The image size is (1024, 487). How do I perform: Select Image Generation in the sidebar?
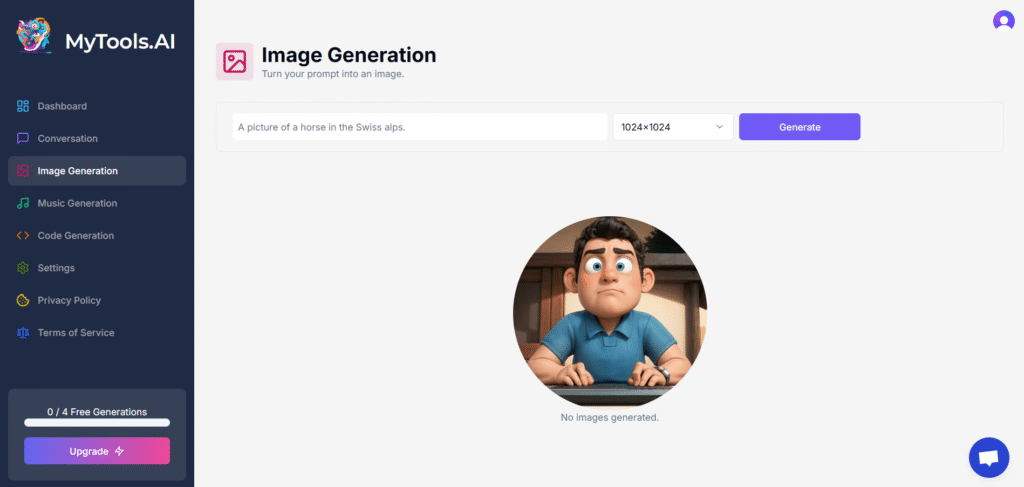point(97,171)
